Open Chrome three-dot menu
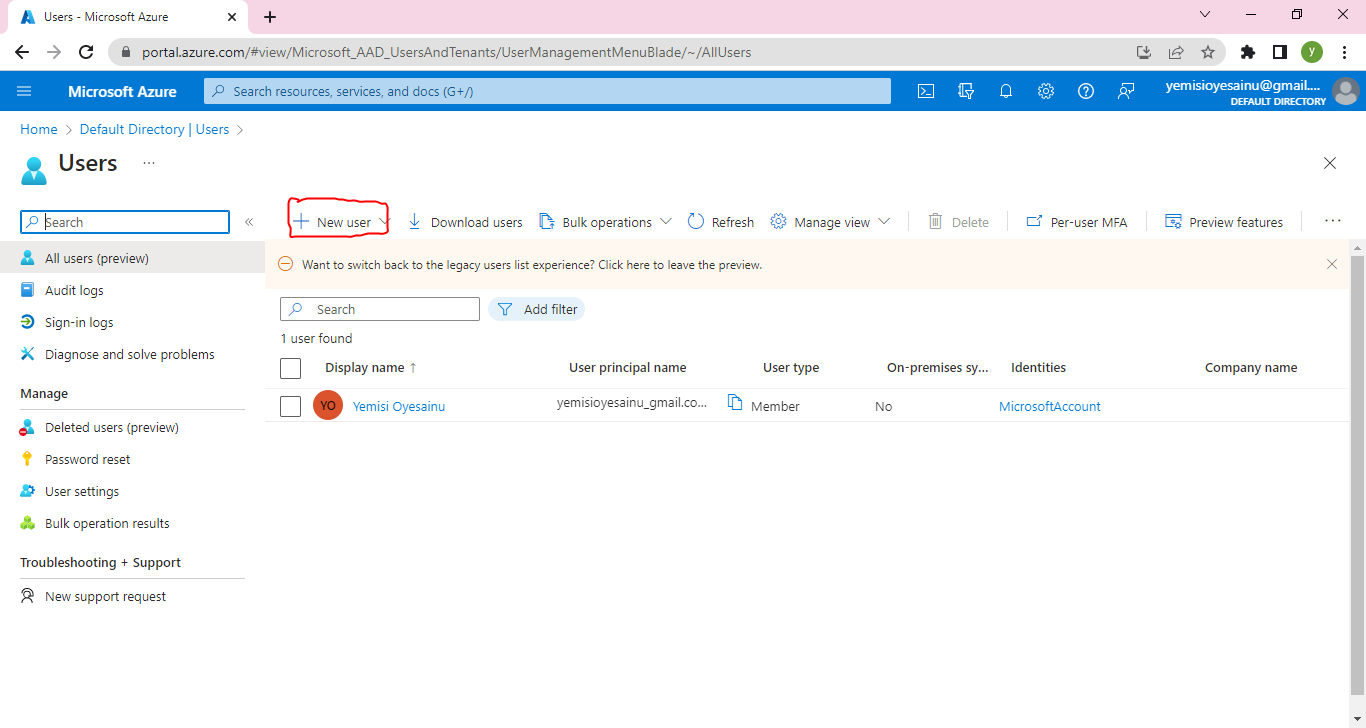 coord(1343,52)
